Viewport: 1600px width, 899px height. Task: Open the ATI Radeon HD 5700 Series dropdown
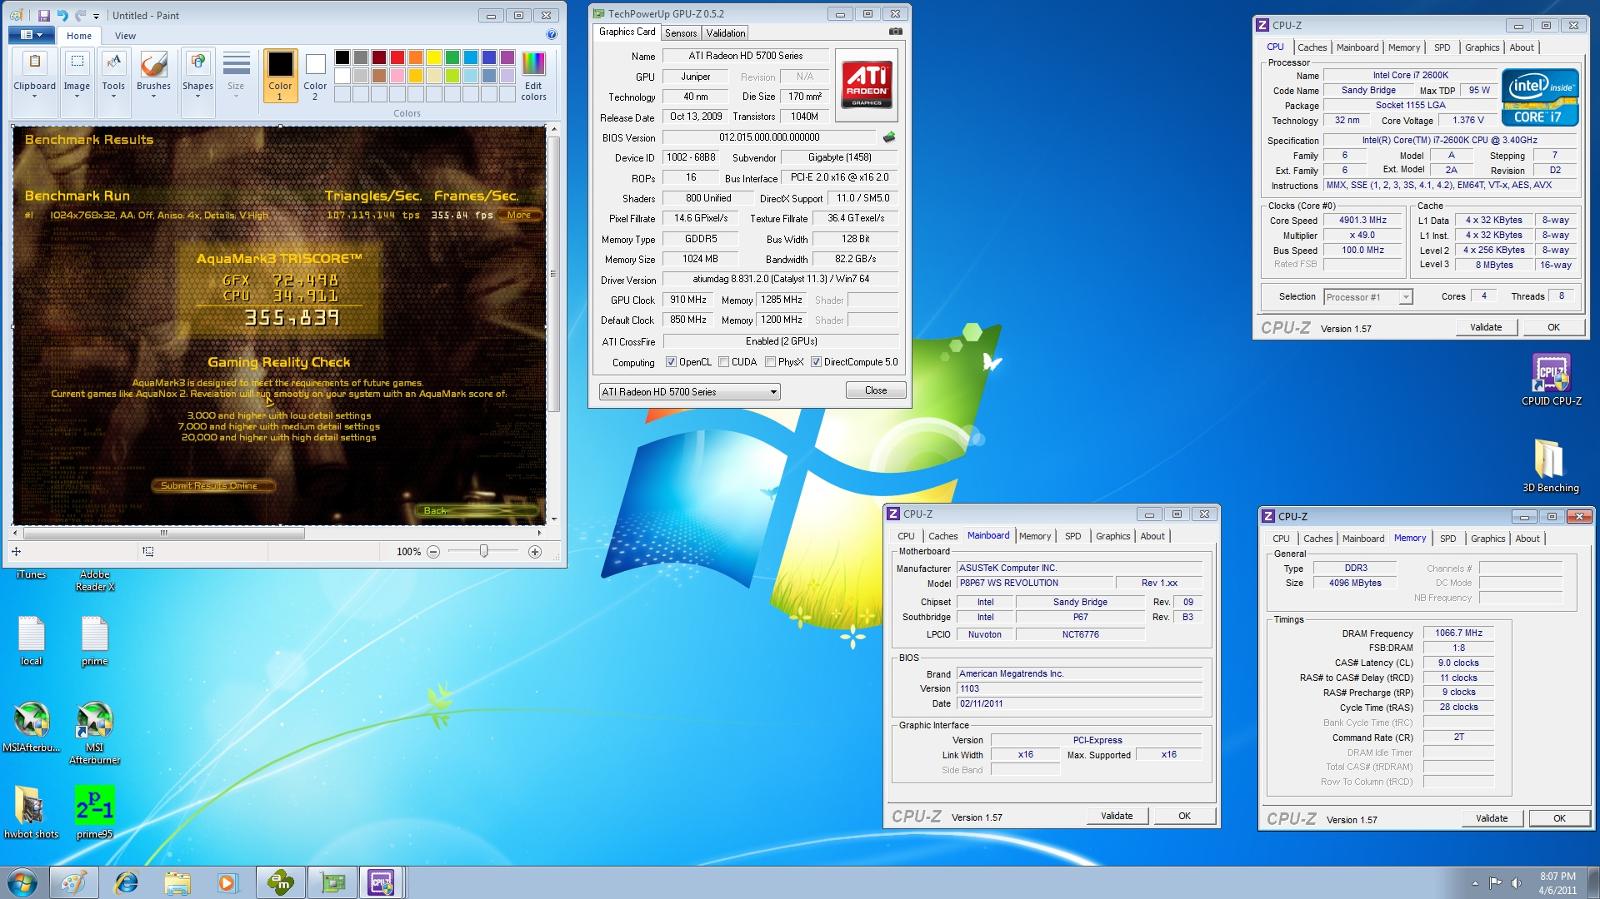click(x=689, y=391)
